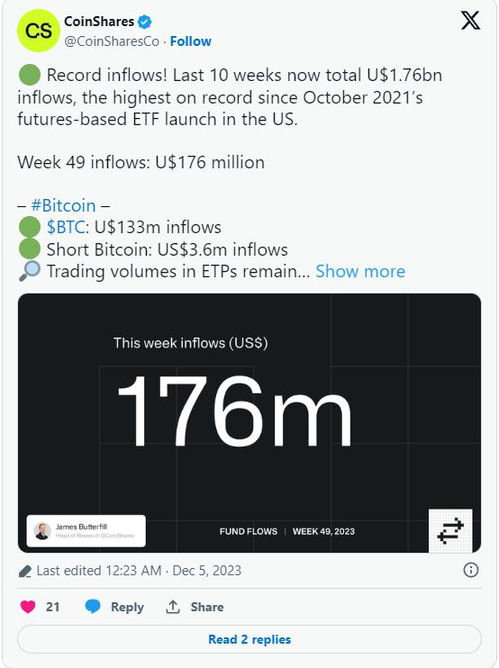499x668 pixels.
Task: Click the share upload arrow icon
Action: (173, 607)
